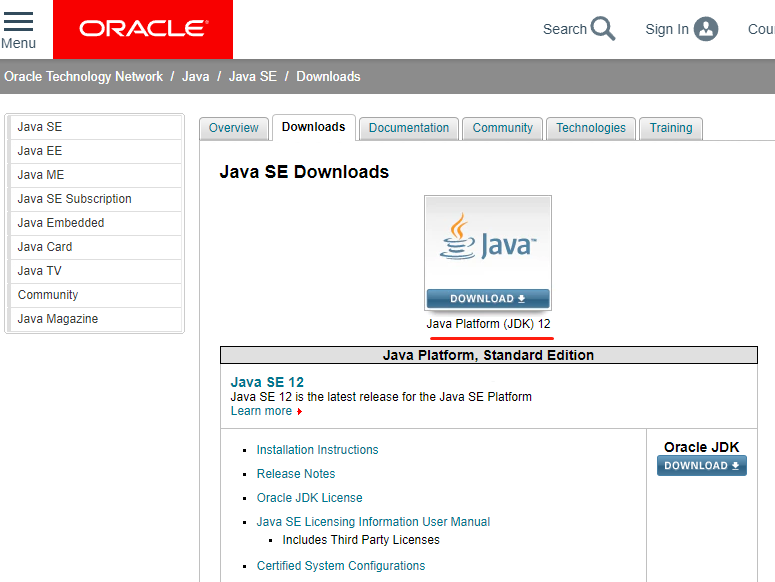Open Java SE Licensing Information User Manual

point(373,522)
